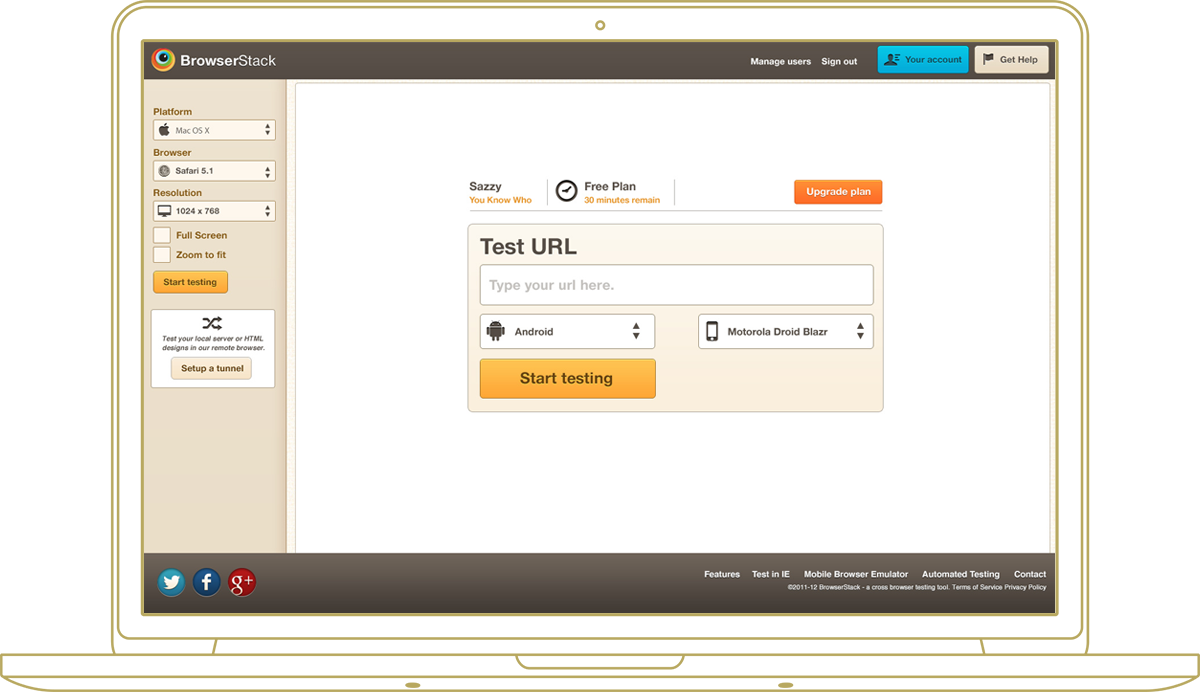Open the Google Plus social icon

242,582
